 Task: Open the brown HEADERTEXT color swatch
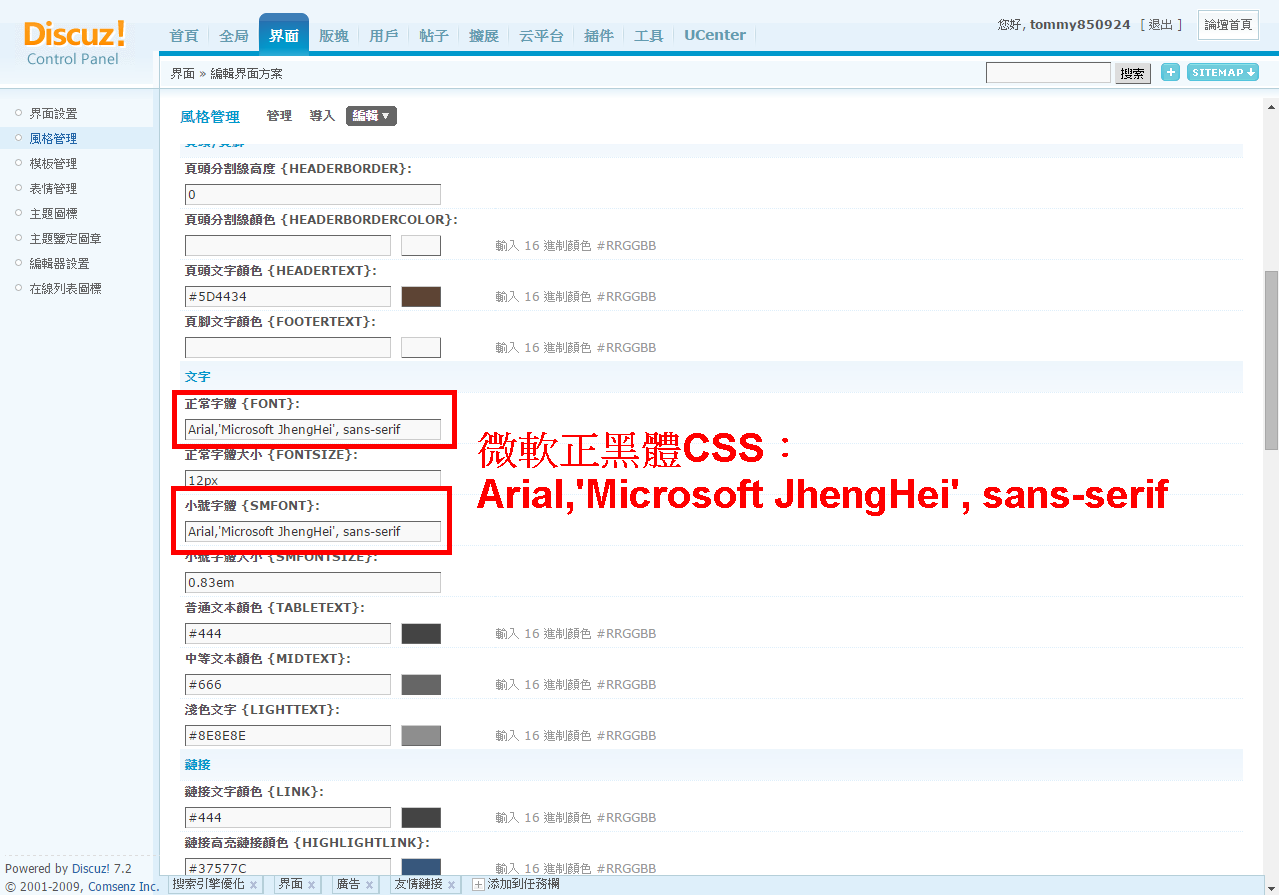point(421,296)
